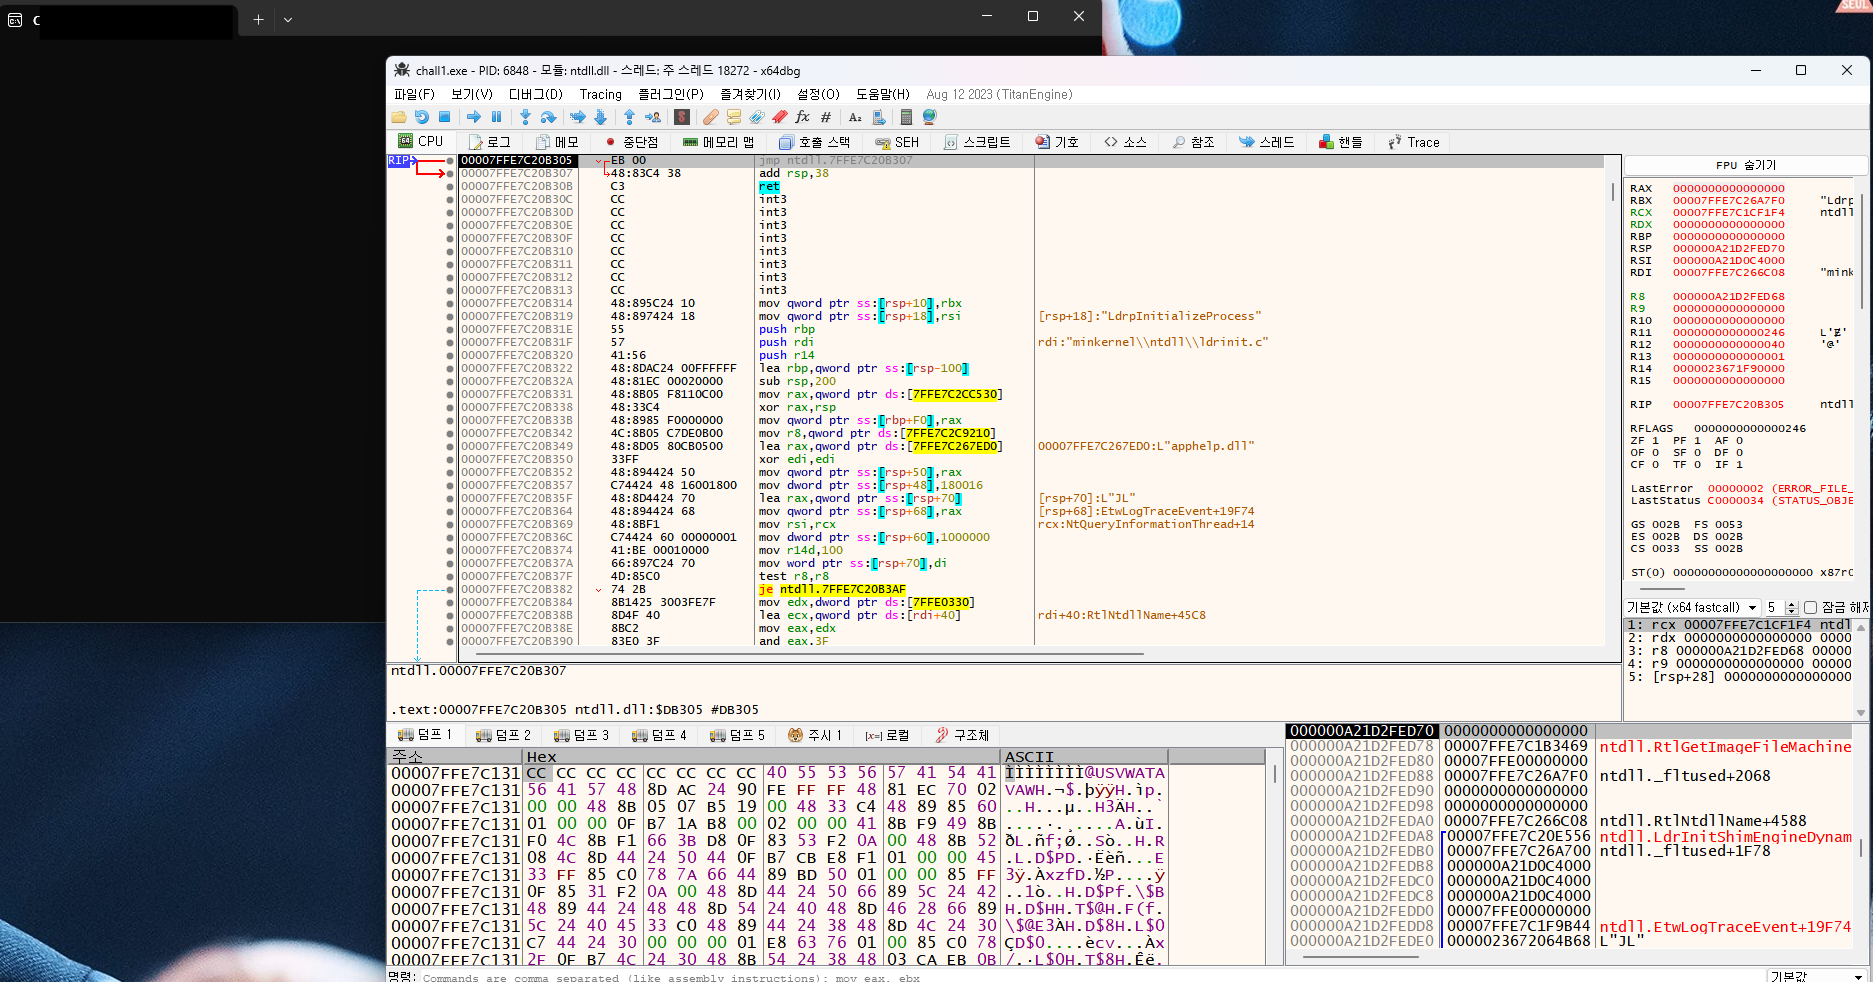Open the 호출 스택 tab

tap(814, 142)
